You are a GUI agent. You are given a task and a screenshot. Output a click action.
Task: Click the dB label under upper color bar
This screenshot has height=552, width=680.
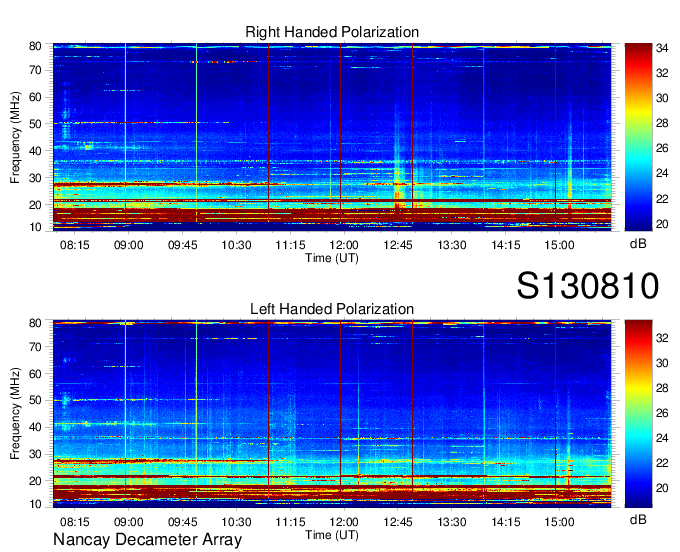point(638,244)
